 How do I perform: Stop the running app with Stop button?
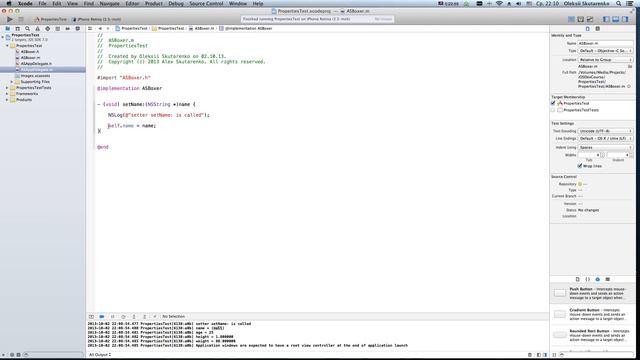[21, 19]
